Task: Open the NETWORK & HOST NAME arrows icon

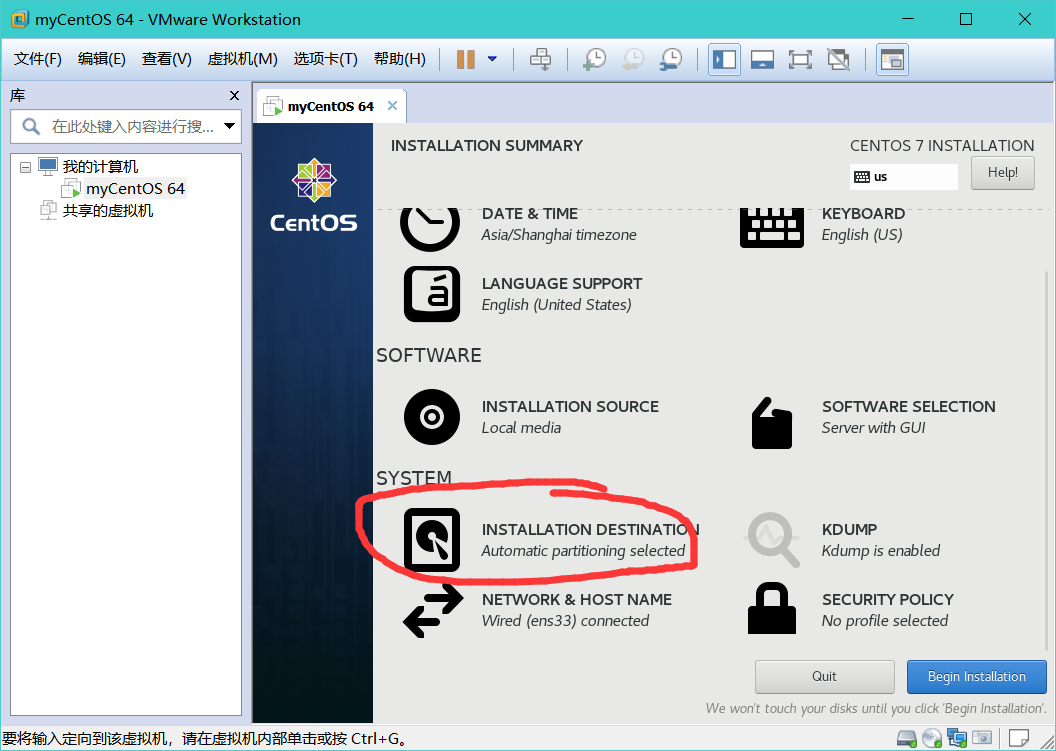Action: [x=433, y=610]
